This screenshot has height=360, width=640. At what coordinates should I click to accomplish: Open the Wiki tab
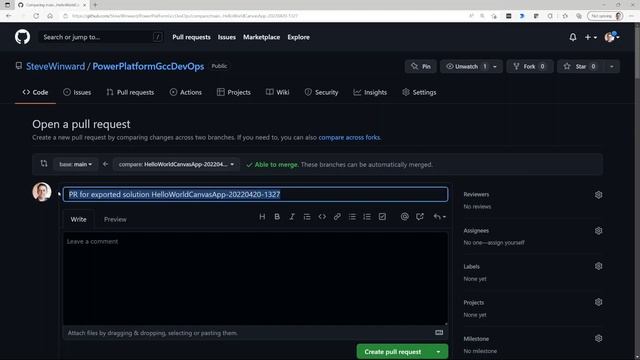(x=278, y=92)
